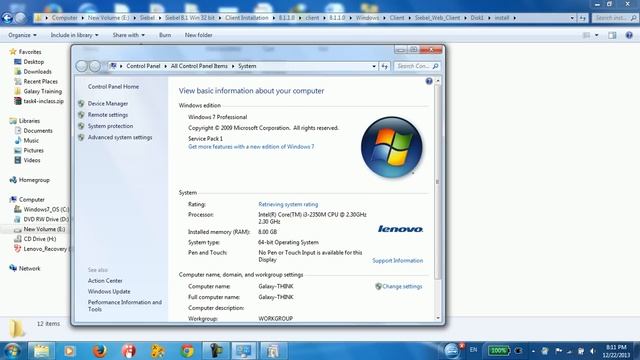Open System protection link

(x=110, y=126)
